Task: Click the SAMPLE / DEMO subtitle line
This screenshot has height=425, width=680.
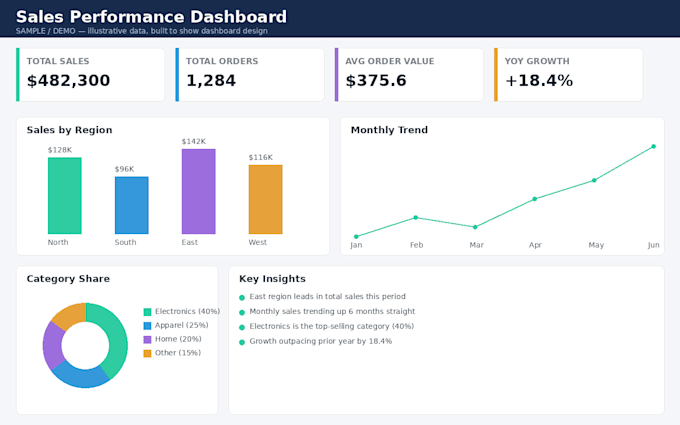Action: pyautogui.click(x=141, y=31)
